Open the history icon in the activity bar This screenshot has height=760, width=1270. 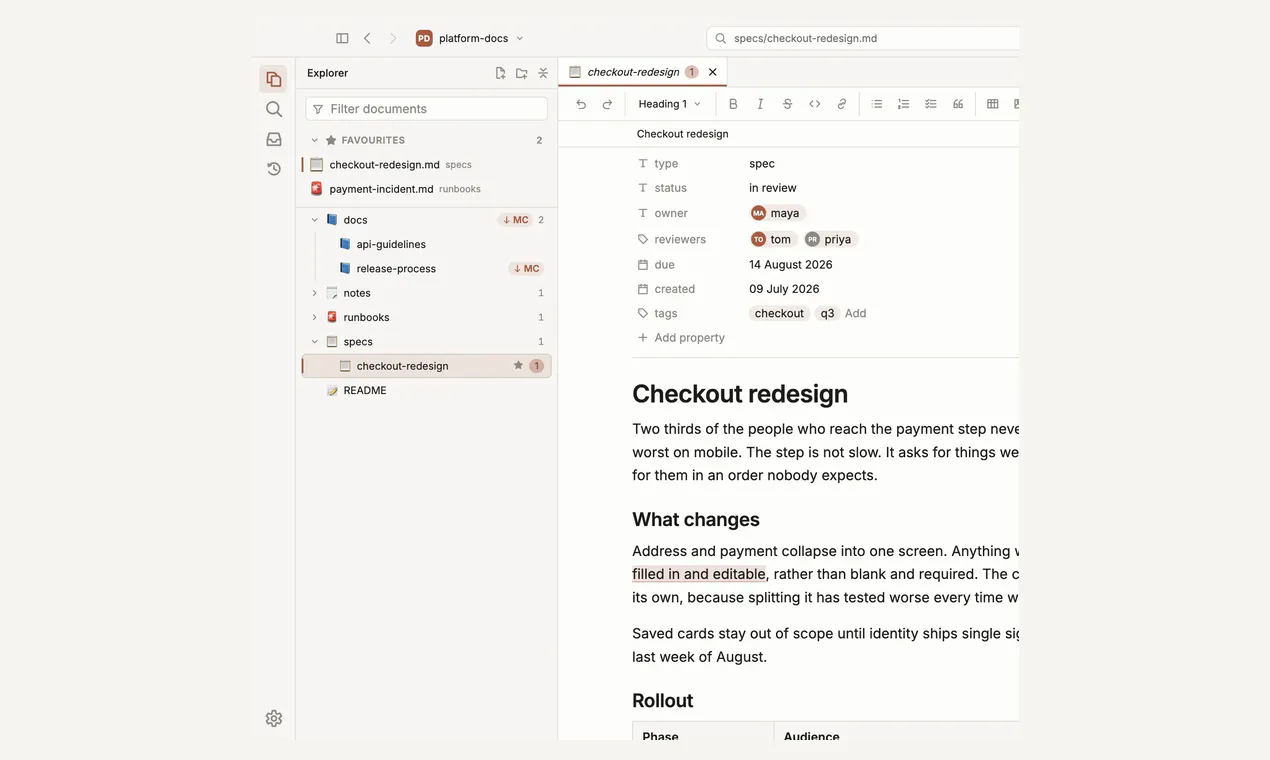[273, 169]
